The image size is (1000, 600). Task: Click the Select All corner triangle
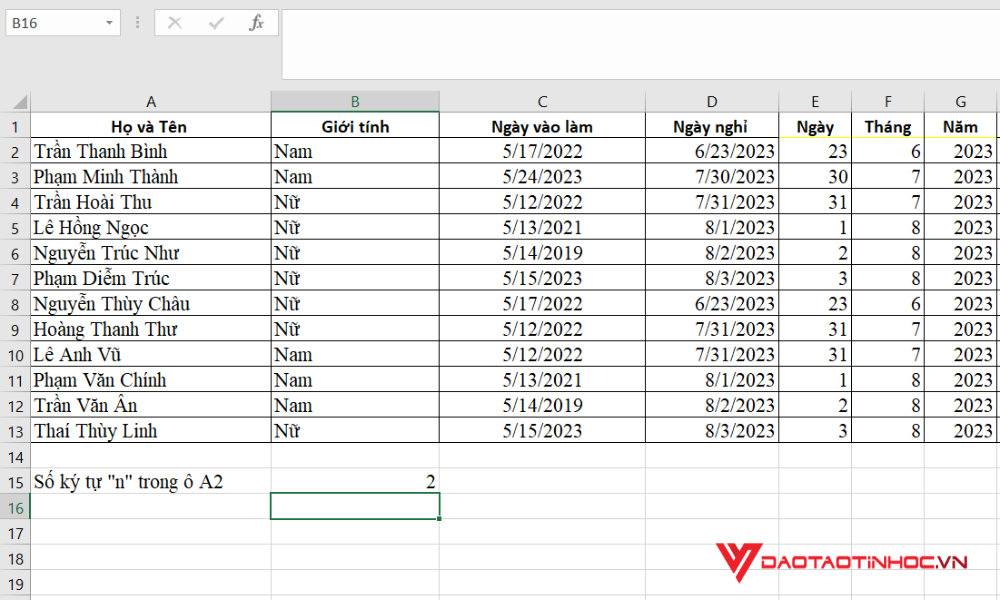tap(20, 102)
